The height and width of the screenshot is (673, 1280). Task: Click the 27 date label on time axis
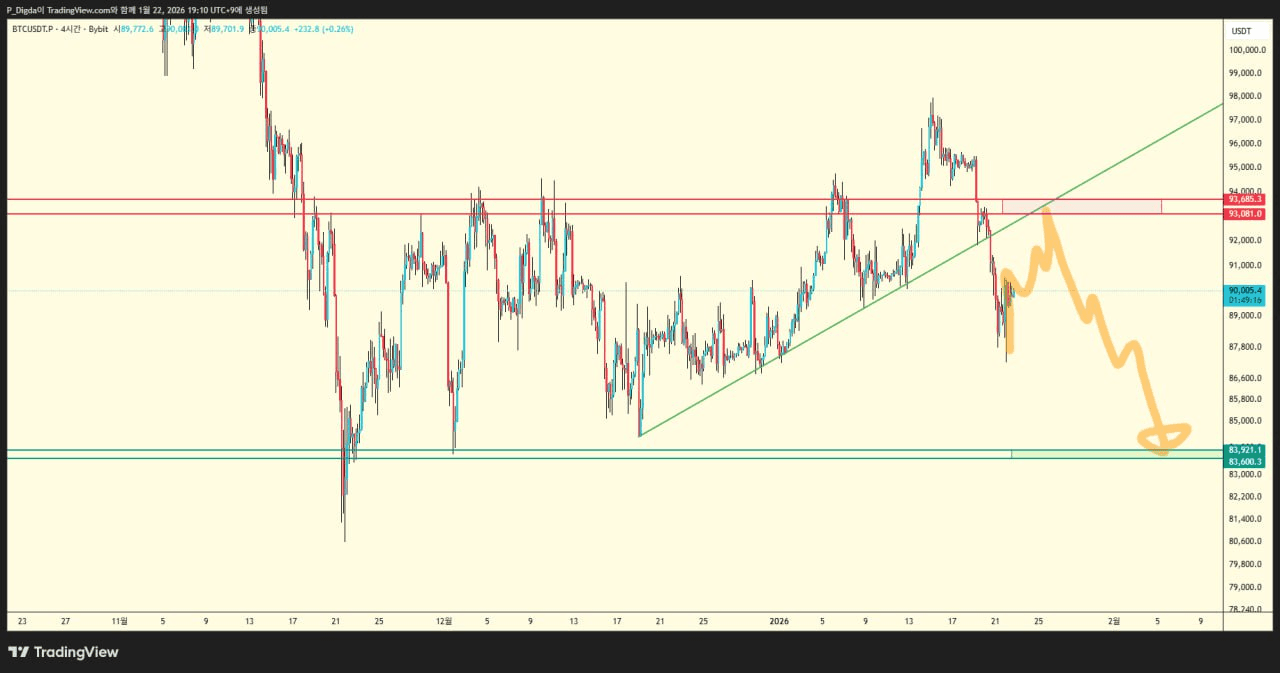65,621
